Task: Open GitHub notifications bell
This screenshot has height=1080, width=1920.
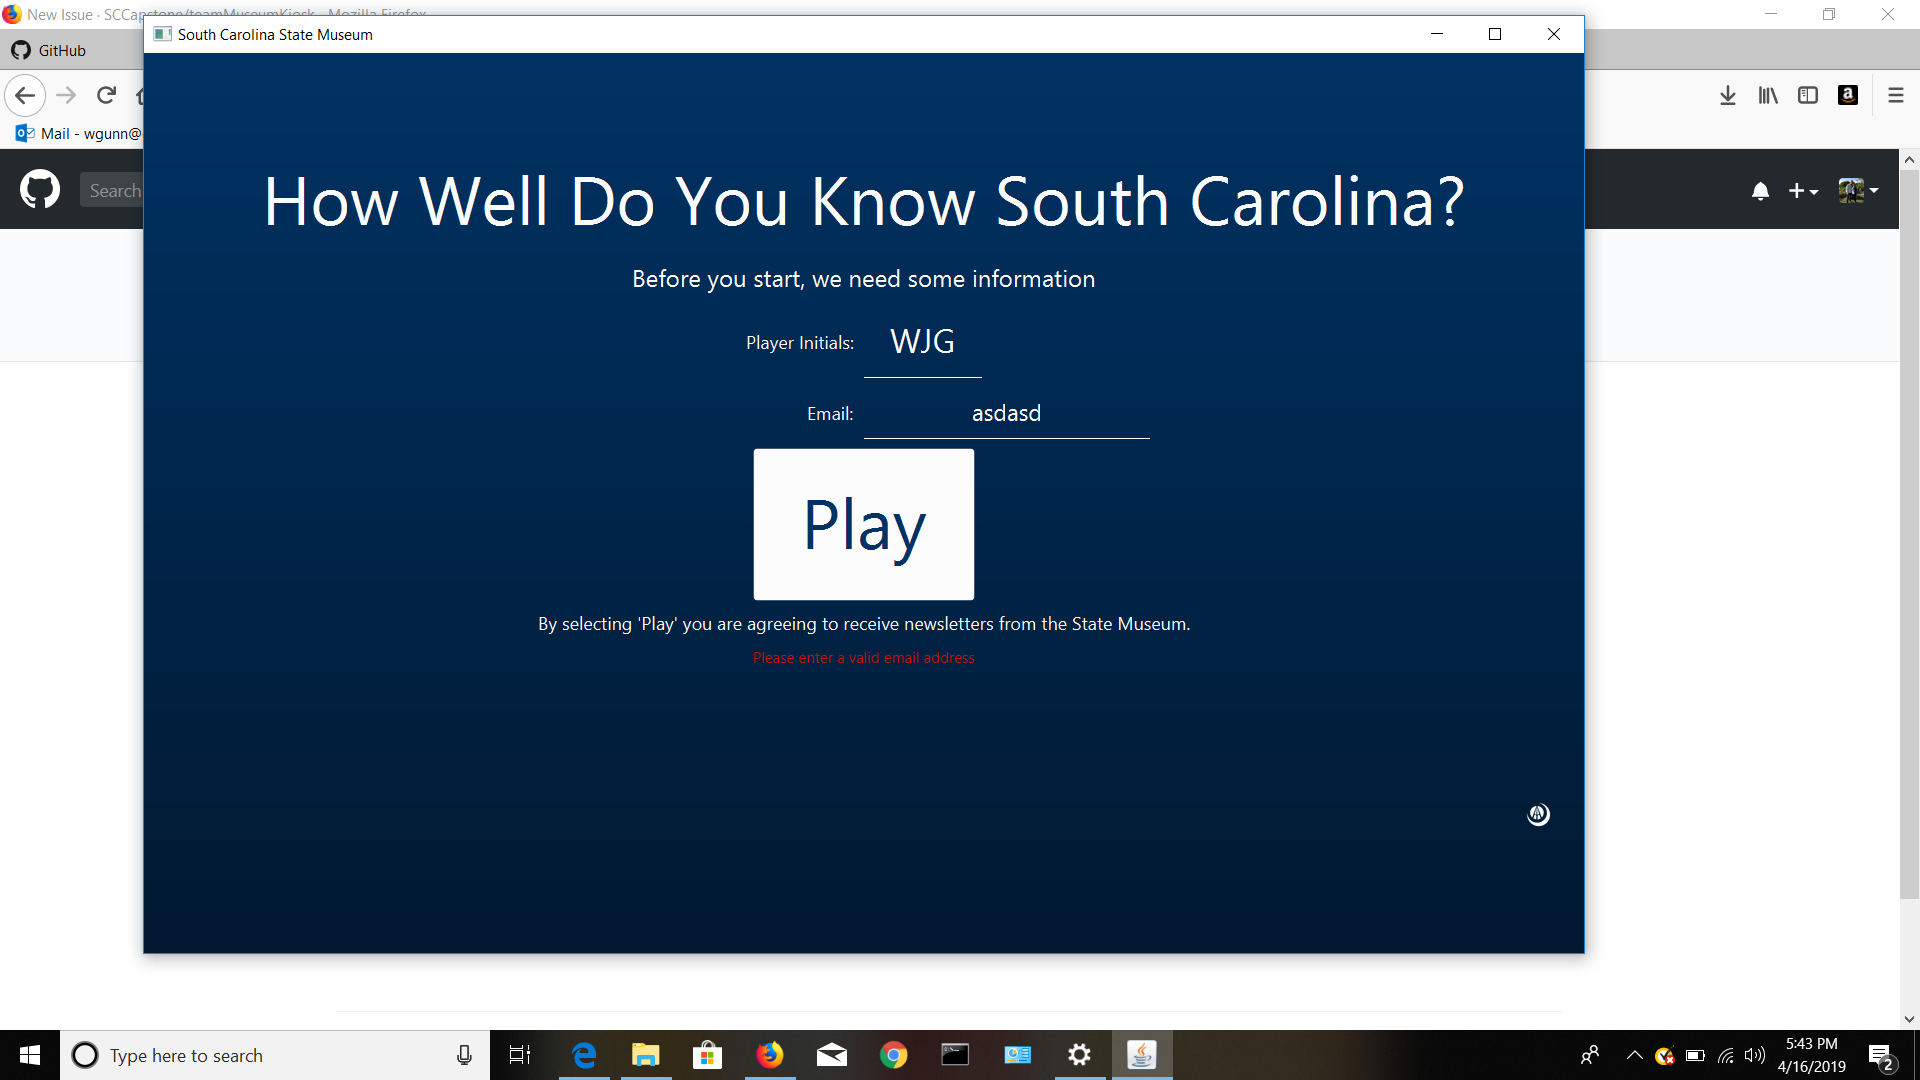Action: click(x=1760, y=190)
